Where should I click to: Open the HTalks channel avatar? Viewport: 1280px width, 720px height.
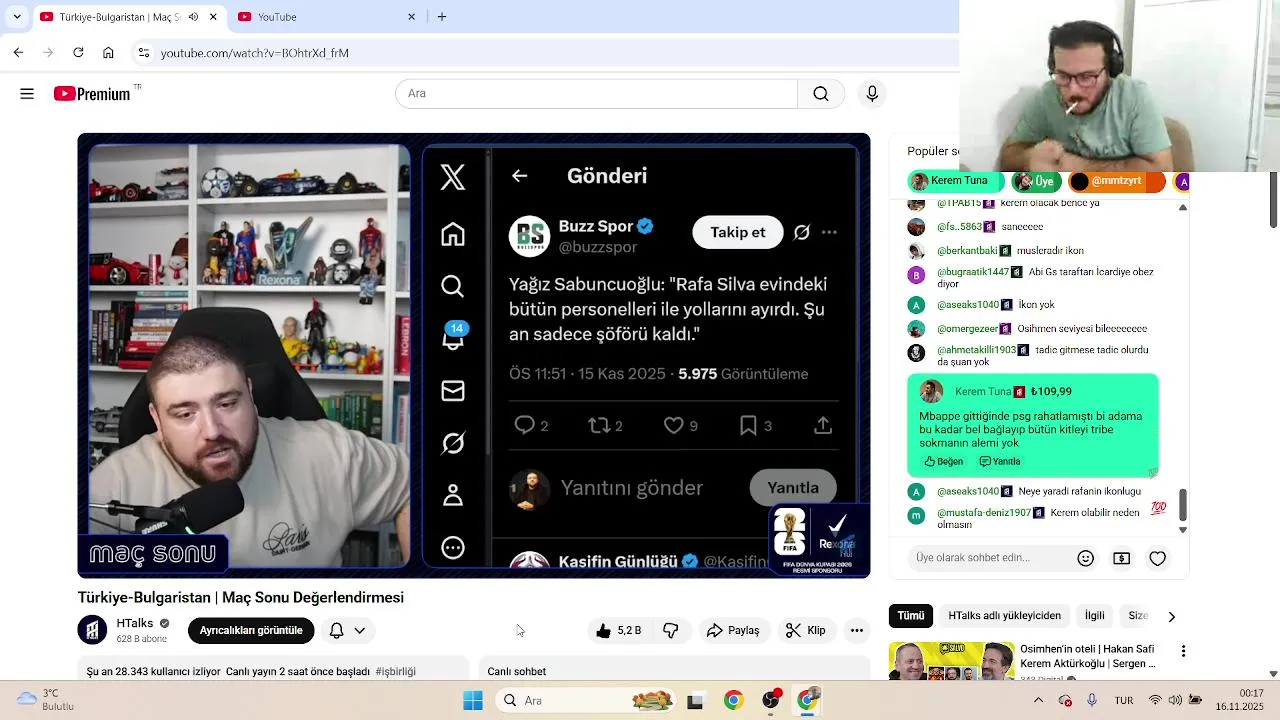click(92, 630)
